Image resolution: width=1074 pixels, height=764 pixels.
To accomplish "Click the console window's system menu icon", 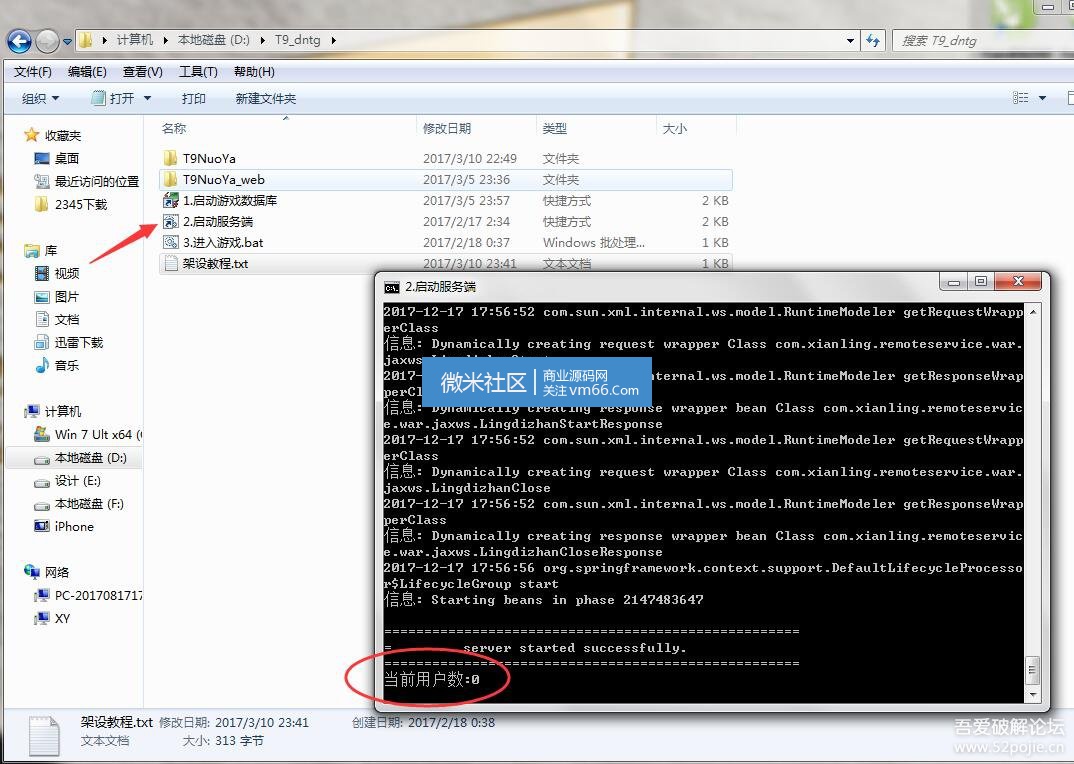I will pyautogui.click(x=392, y=287).
